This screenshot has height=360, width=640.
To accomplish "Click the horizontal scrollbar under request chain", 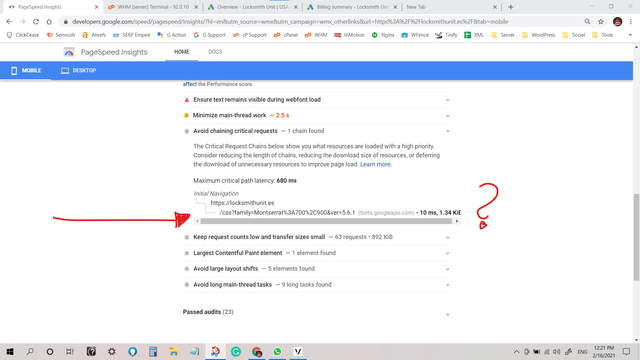I will point(326,221).
